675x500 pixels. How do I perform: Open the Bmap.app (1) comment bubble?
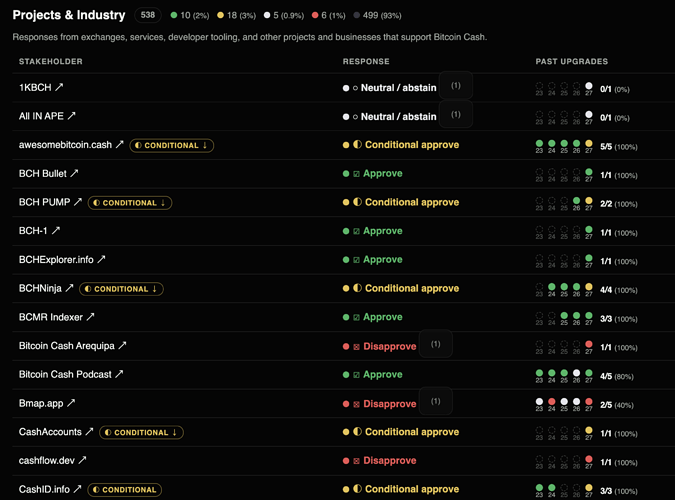click(436, 401)
